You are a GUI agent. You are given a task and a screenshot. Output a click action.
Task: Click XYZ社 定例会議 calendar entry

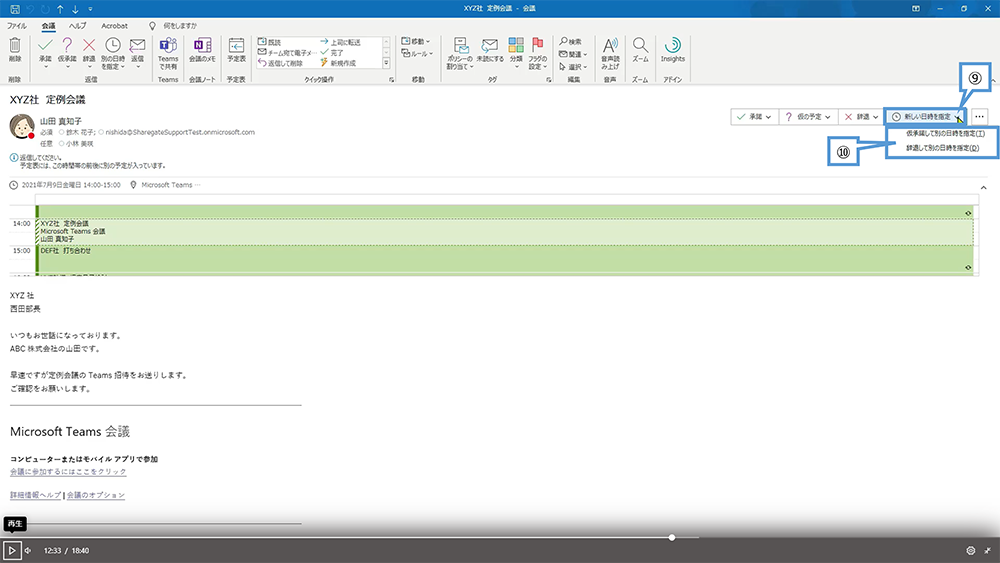tap(504, 231)
